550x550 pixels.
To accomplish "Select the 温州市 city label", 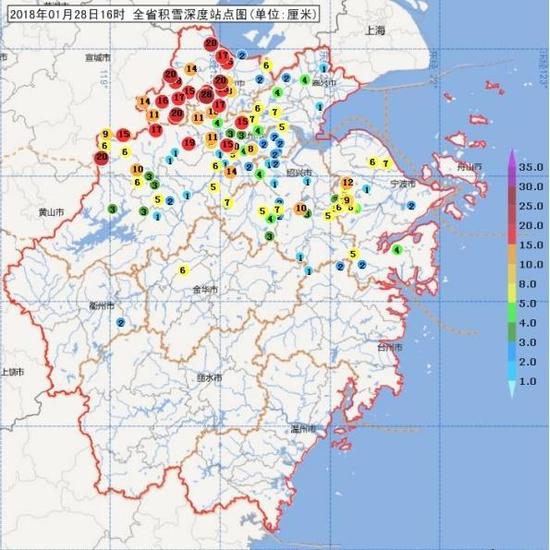I will (303, 429).
